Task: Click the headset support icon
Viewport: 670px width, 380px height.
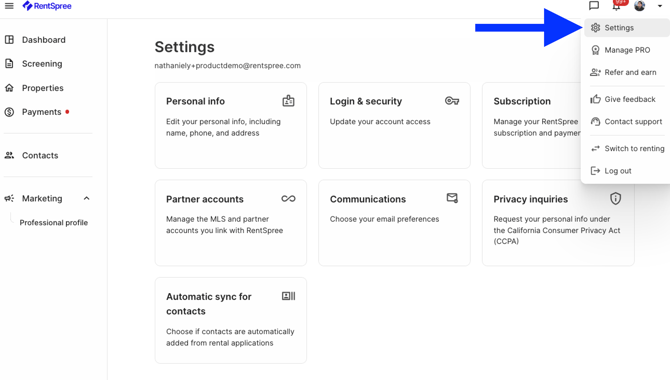Action: (x=595, y=121)
